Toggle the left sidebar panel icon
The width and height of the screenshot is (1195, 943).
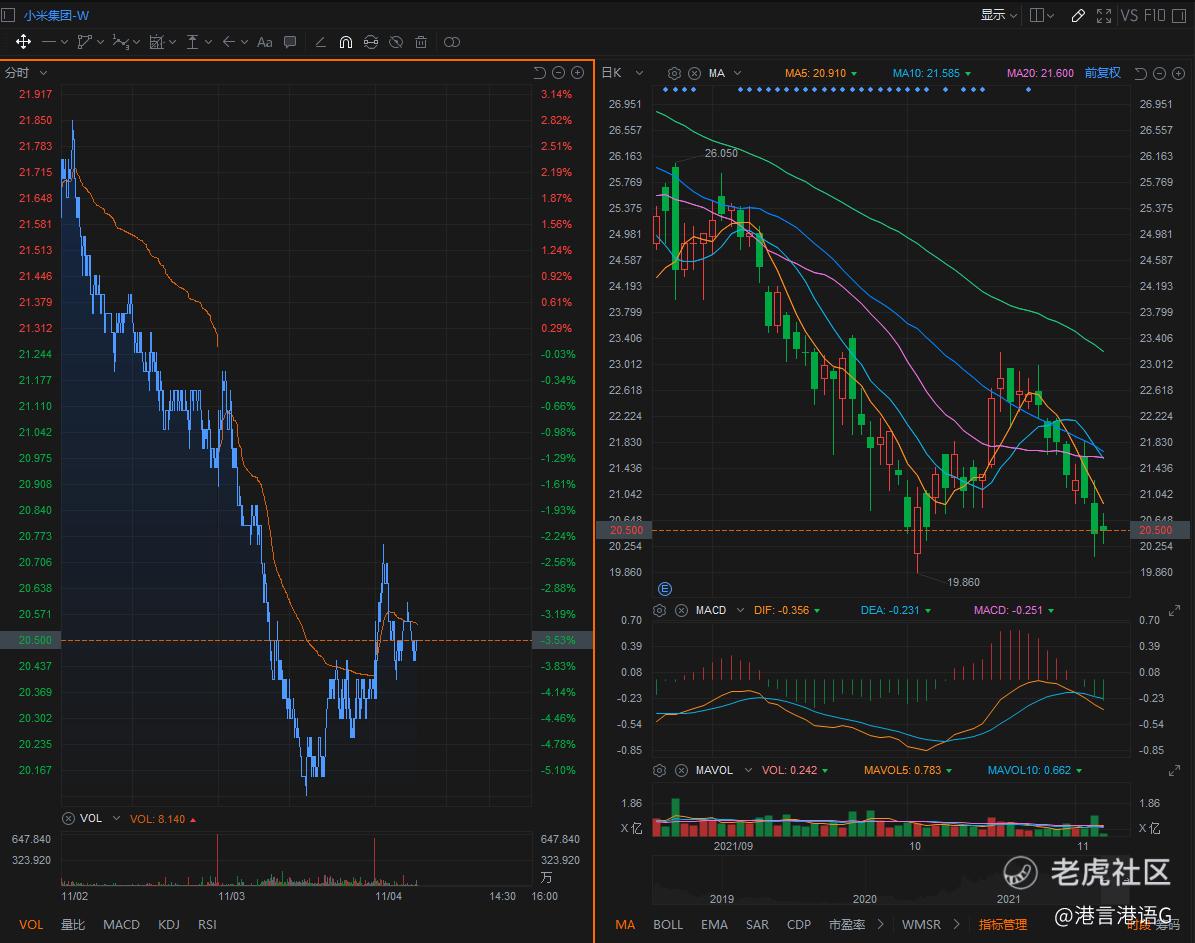click(9, 14)
